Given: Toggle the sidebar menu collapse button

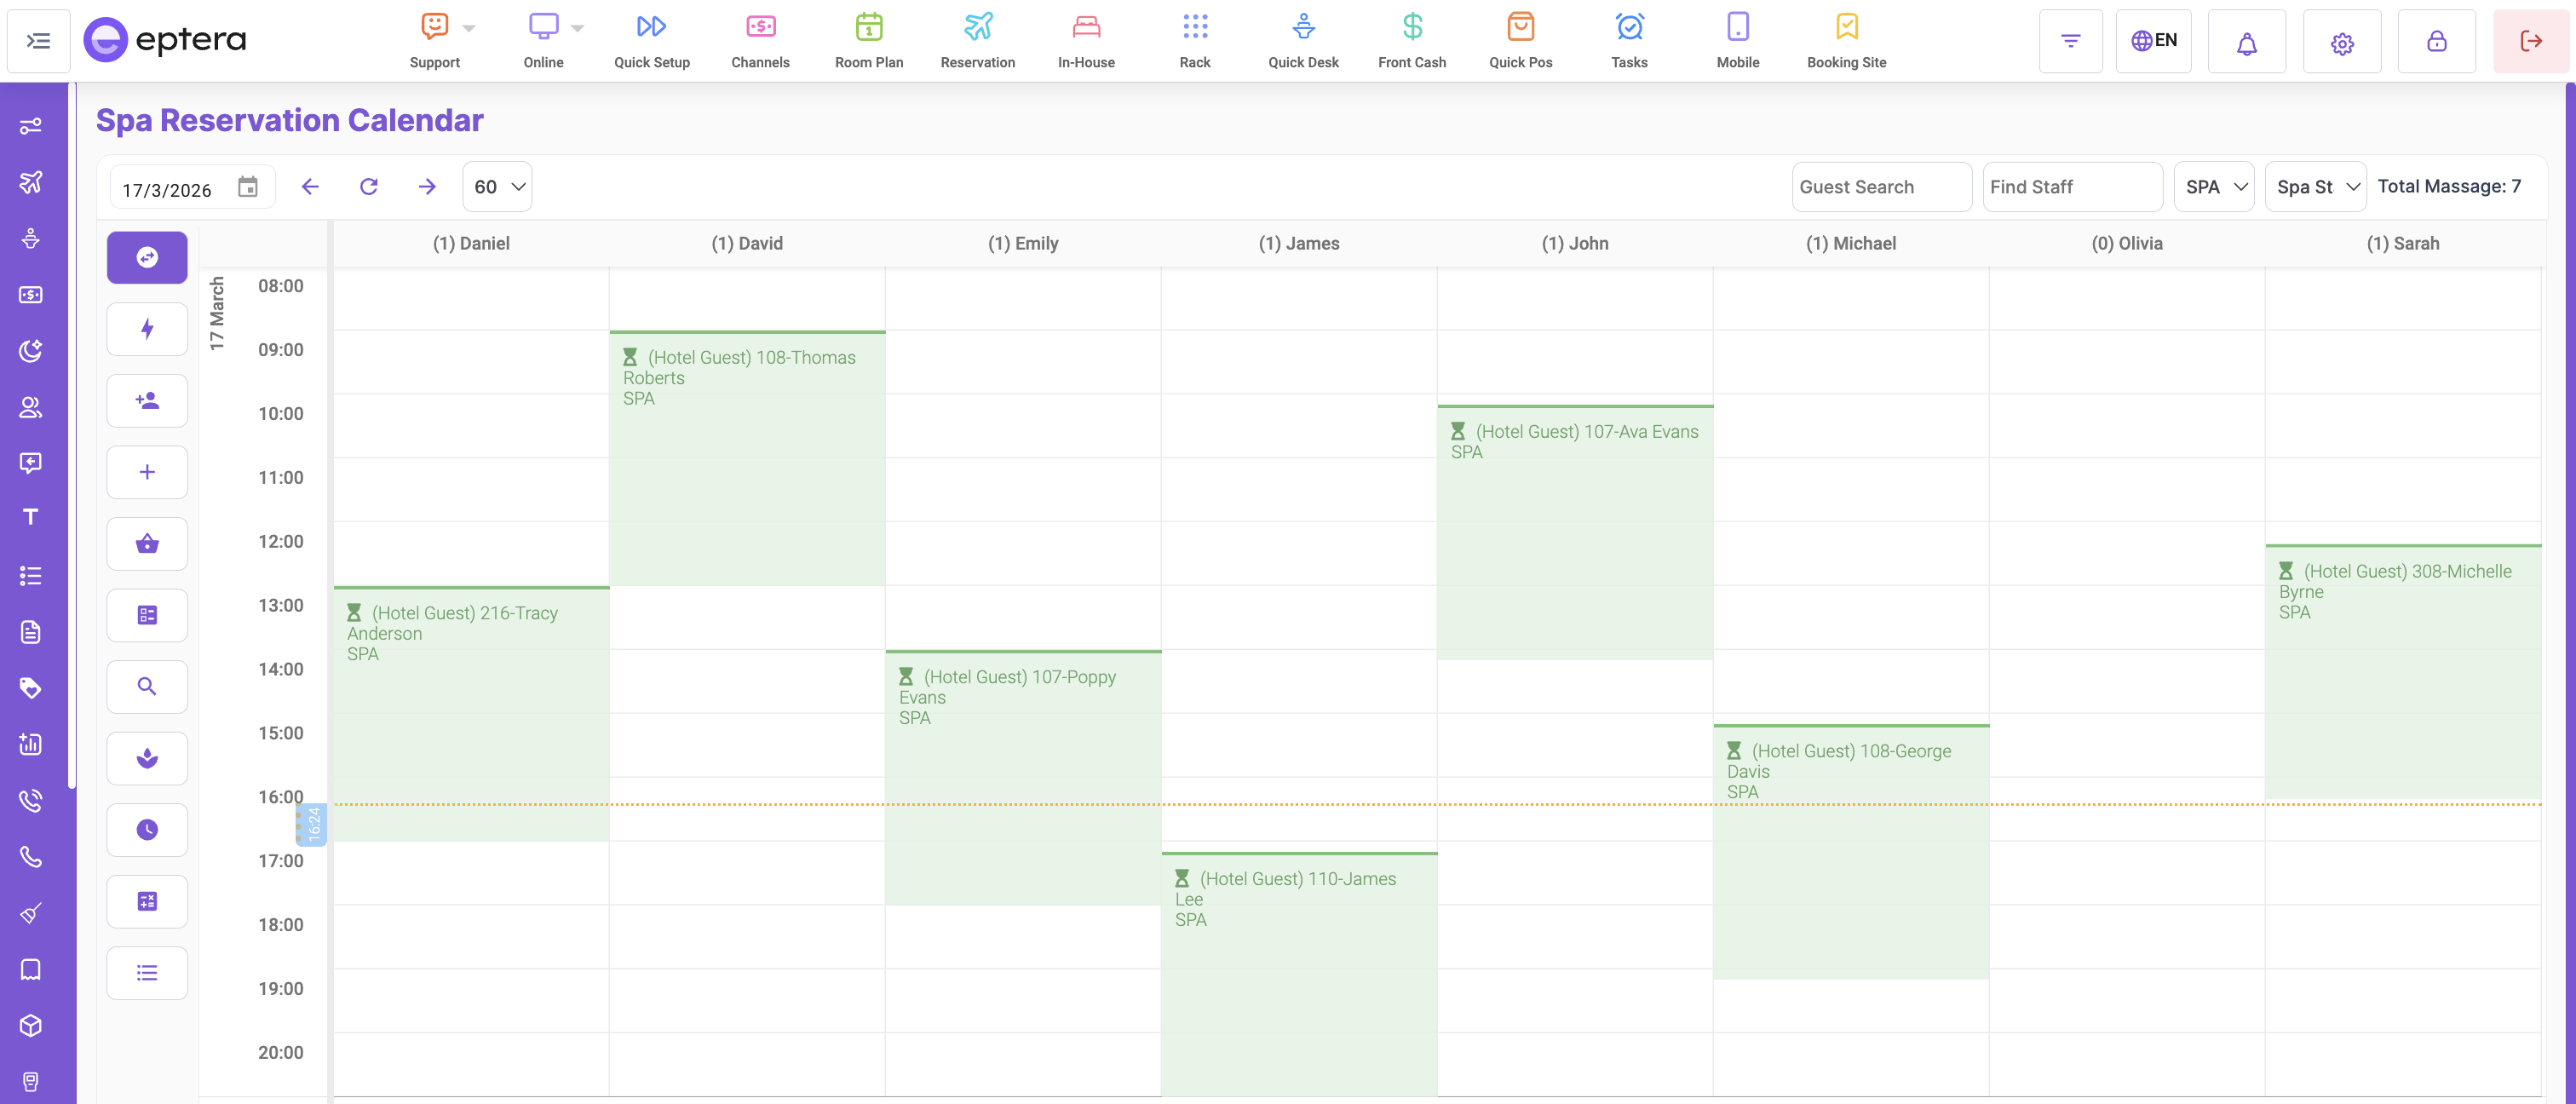Looking at the screenshot, I should click(39, 41).
